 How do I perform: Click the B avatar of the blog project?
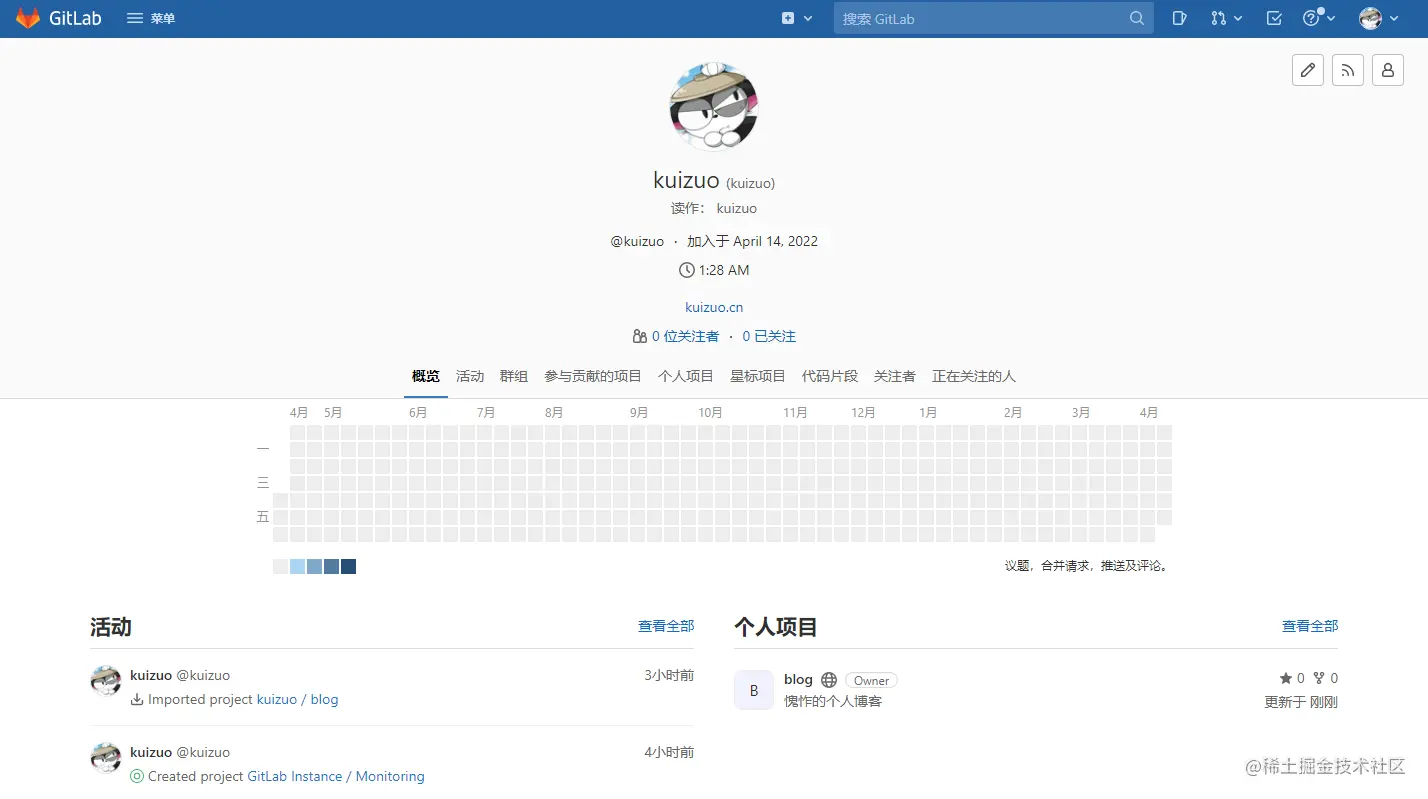[x=753, y=690]
